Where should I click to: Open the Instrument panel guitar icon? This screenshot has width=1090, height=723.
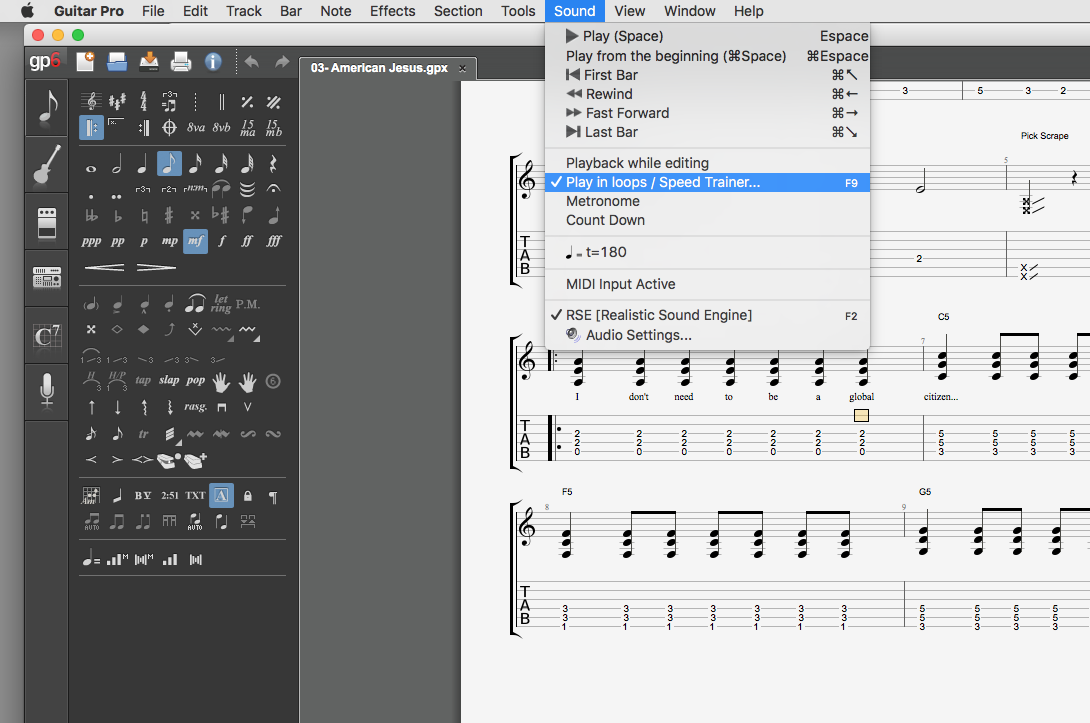[47, 165]
